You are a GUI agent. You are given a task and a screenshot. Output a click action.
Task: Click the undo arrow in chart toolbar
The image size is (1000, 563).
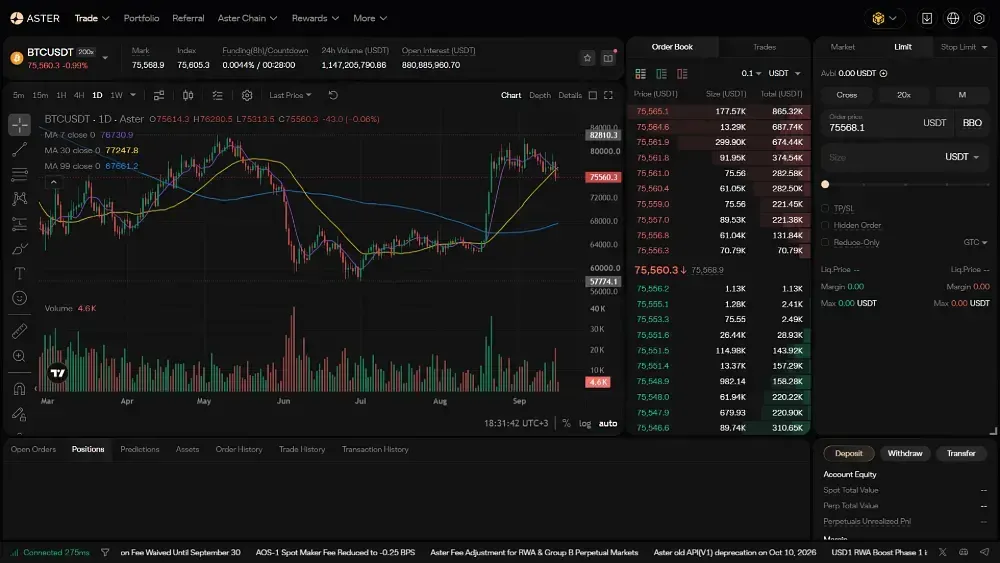tap(333, 95)
